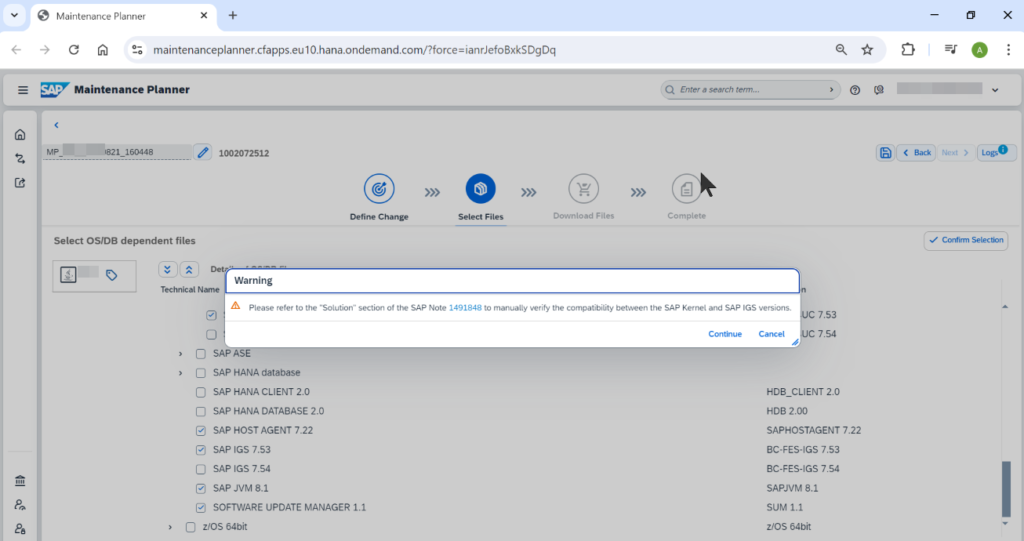The image size is (1024, 541).
Task: Click the Back button
Action: point(916,153)
